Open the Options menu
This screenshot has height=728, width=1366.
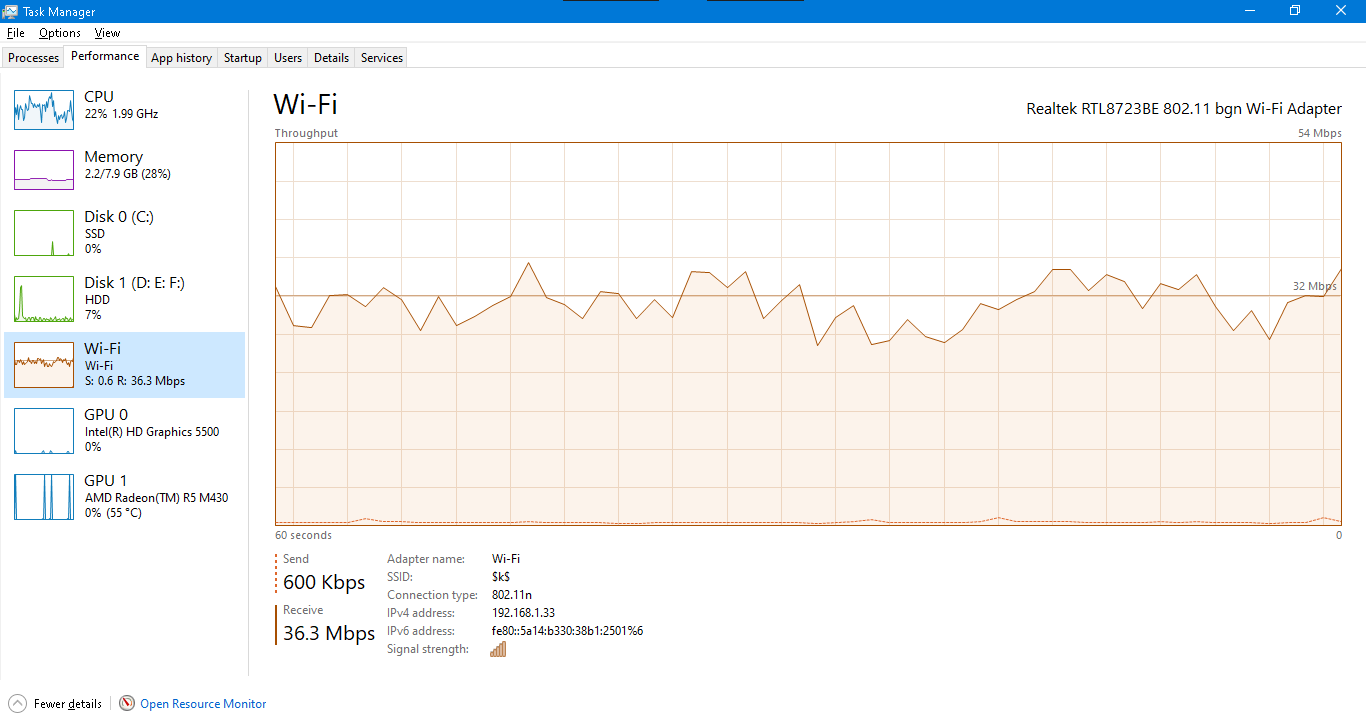click(60, 33)
